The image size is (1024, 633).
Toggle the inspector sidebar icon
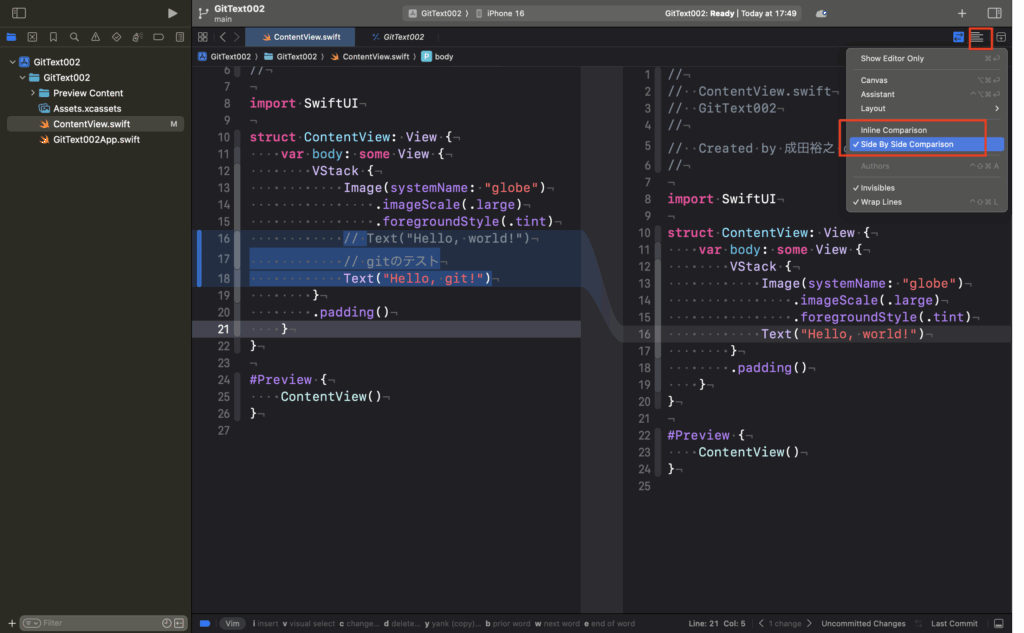[995, 13]
